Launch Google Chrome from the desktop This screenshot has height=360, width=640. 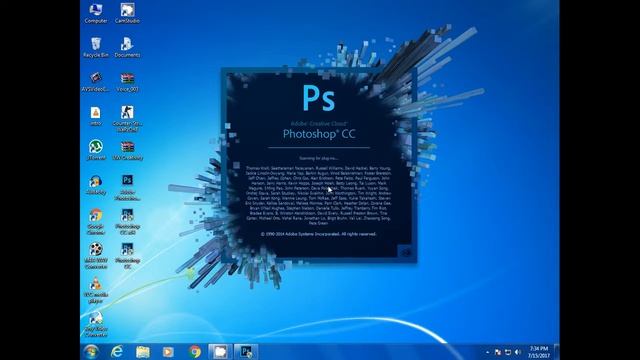pyautogui.click(x=96, y=222)
